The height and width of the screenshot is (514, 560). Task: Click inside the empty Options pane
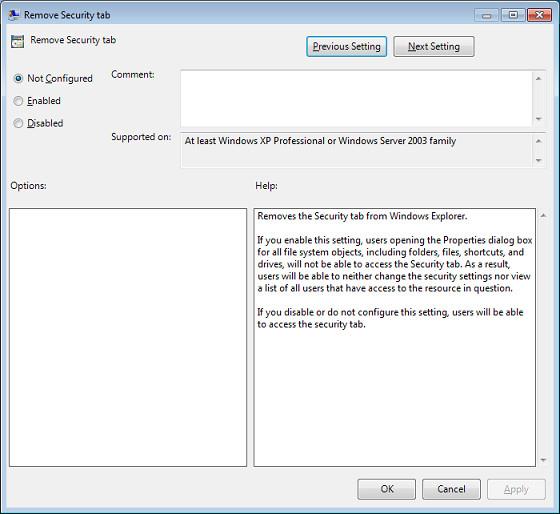click(128, 337)
